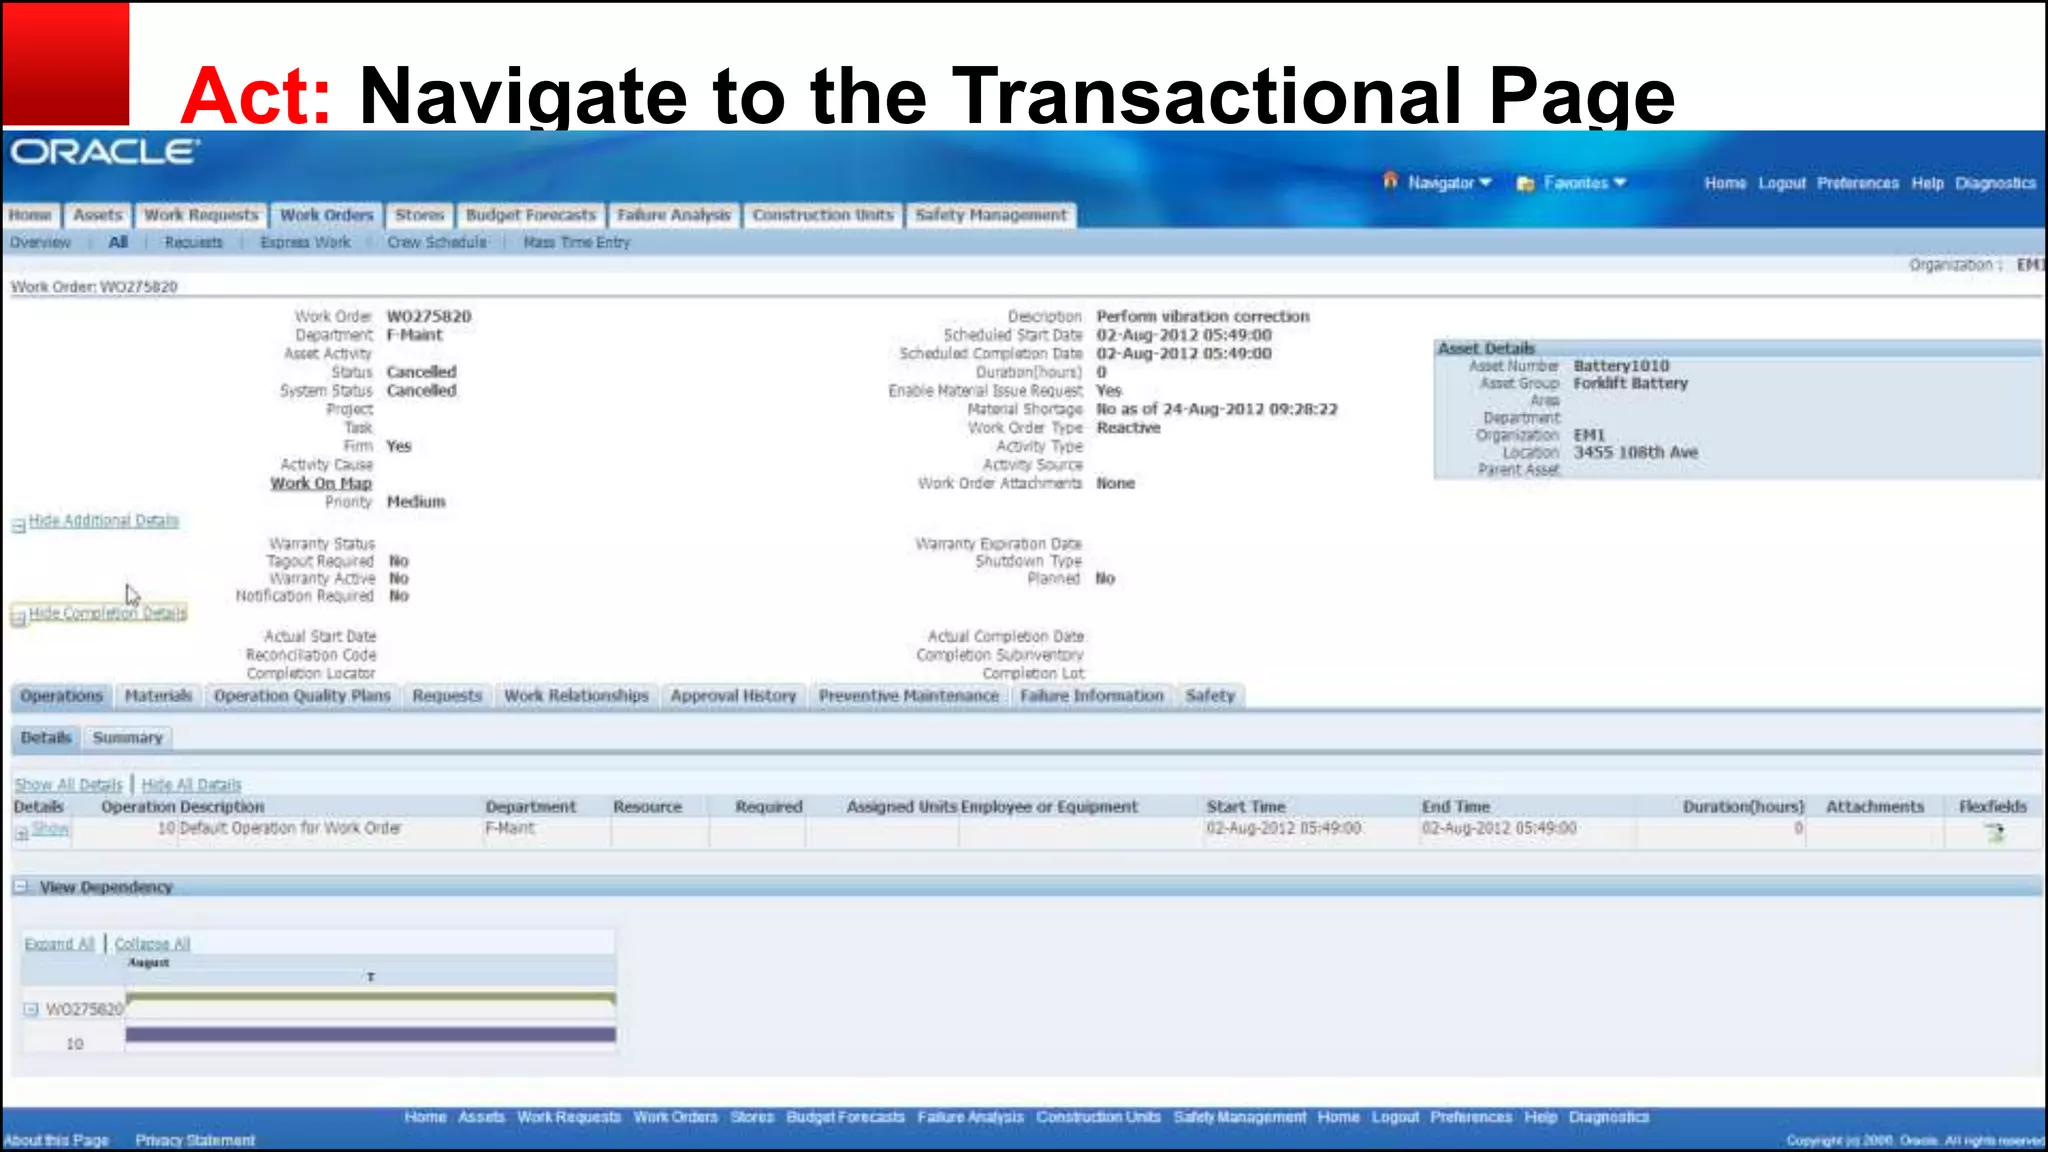Click the Navigator home icon
Screen dimensions: 2048x1152
[1390, 181]
